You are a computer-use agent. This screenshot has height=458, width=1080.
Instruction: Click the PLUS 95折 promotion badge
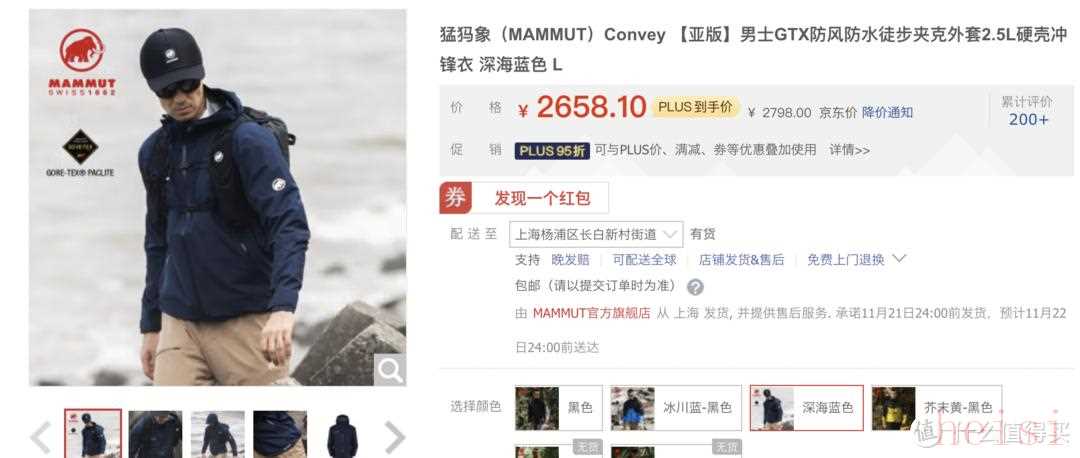tap(552, 150)
